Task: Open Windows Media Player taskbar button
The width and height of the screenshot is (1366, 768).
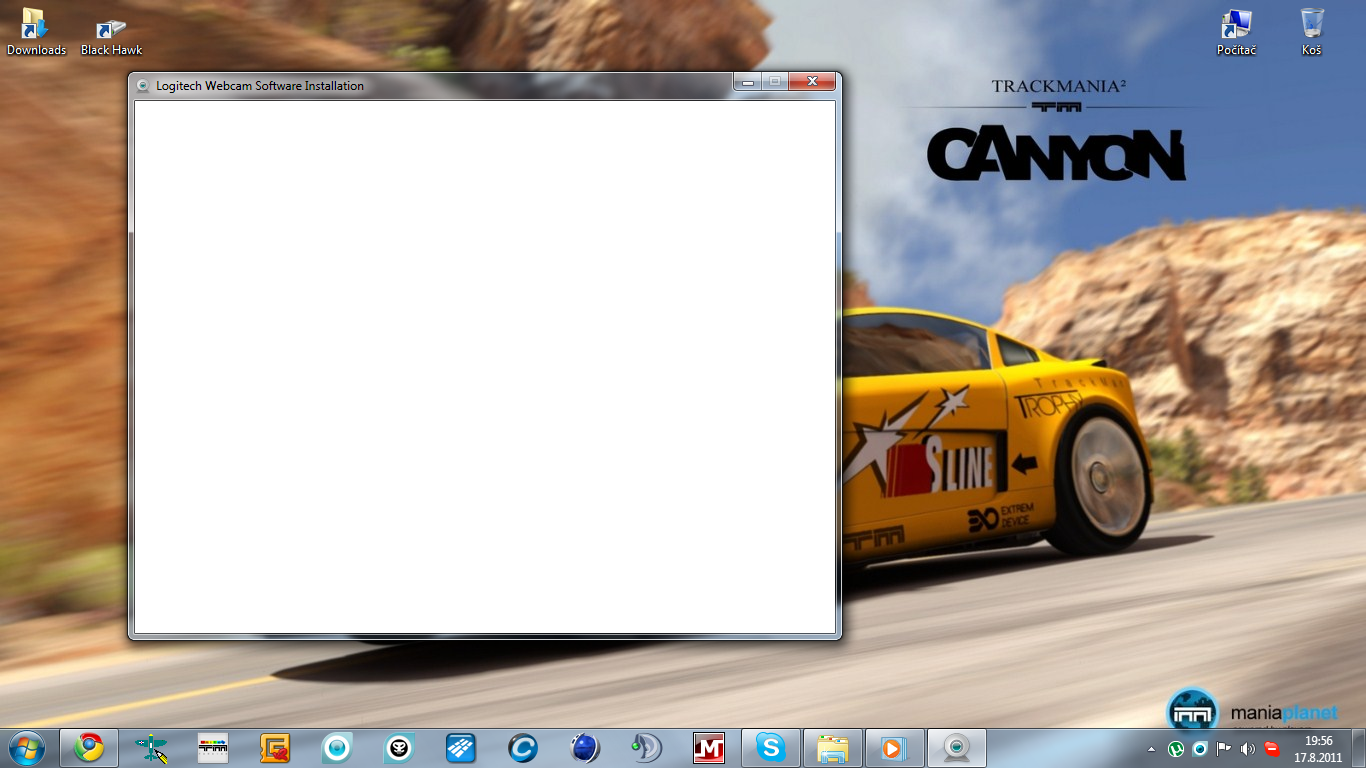Action: click(x=895, y=747)
